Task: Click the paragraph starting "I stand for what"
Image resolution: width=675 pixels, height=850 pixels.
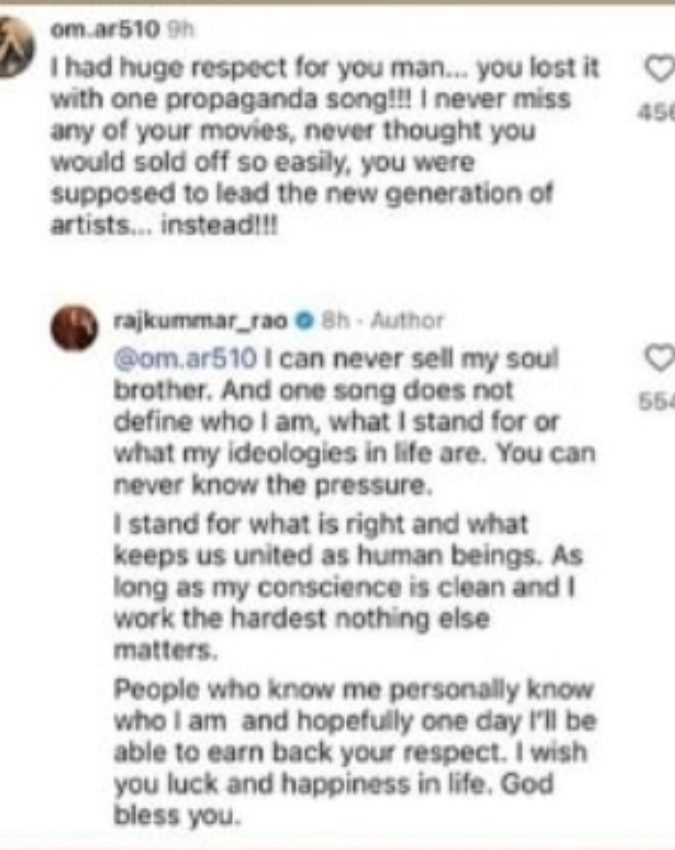Action: [x=347, y=587]
